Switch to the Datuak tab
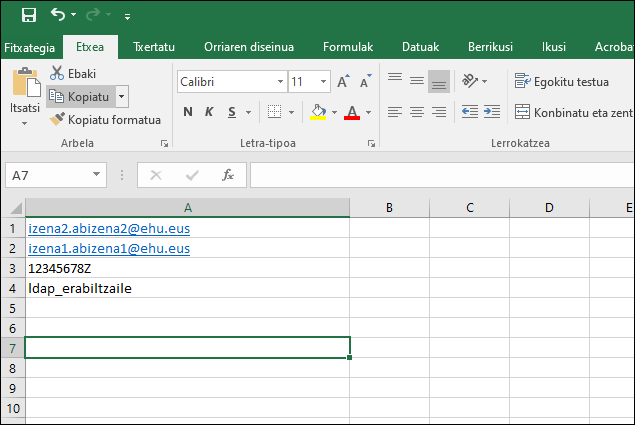The width and height of the screenshot is (635, 425). 420,47
